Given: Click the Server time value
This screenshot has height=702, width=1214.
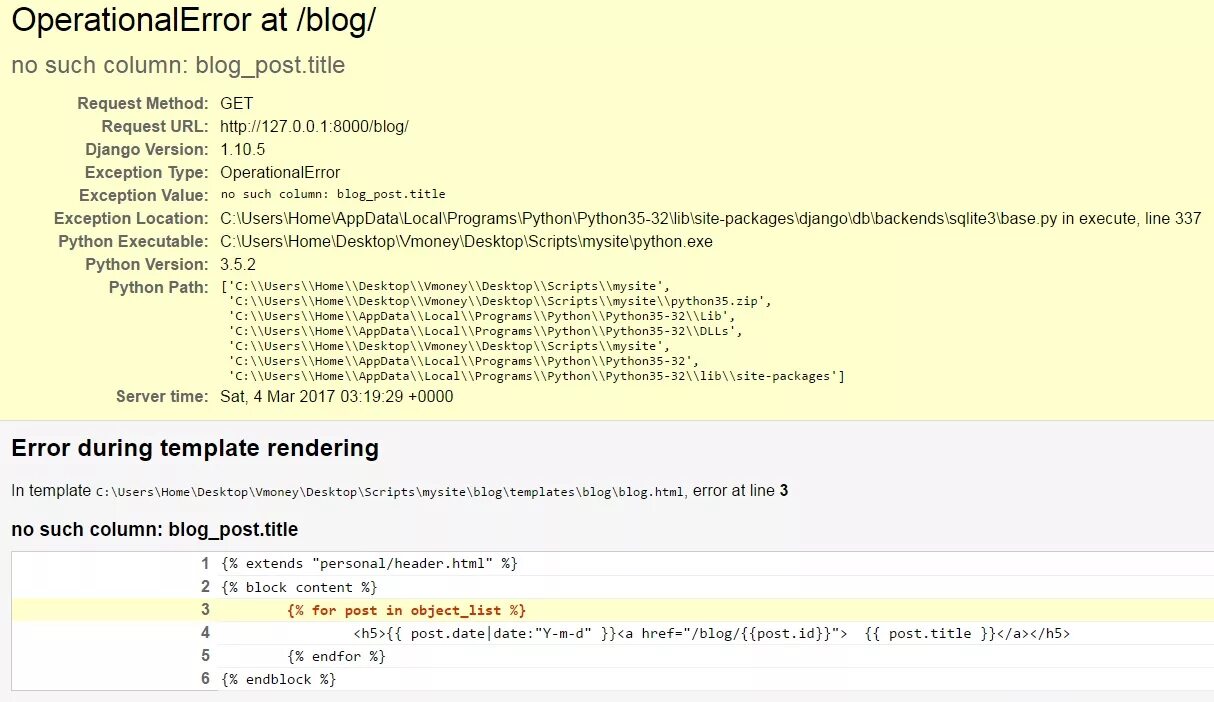Looking at the screenshot, I should (x=336, y=397).
